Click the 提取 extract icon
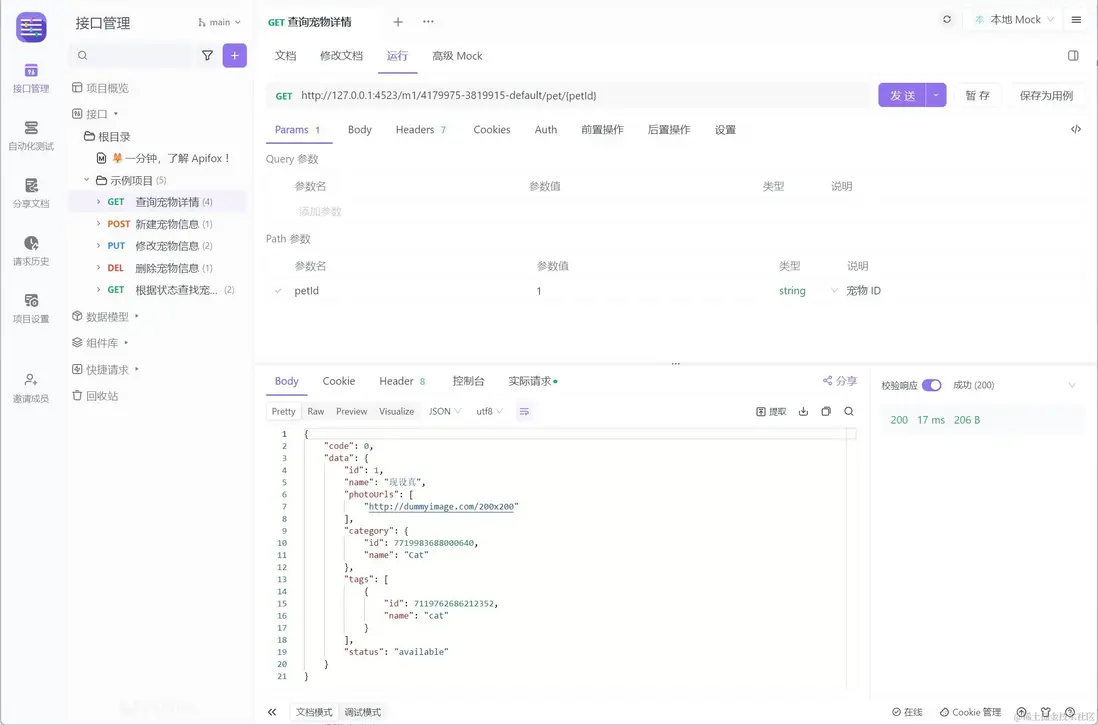The image size is (1098, 725). click(771, 411)
